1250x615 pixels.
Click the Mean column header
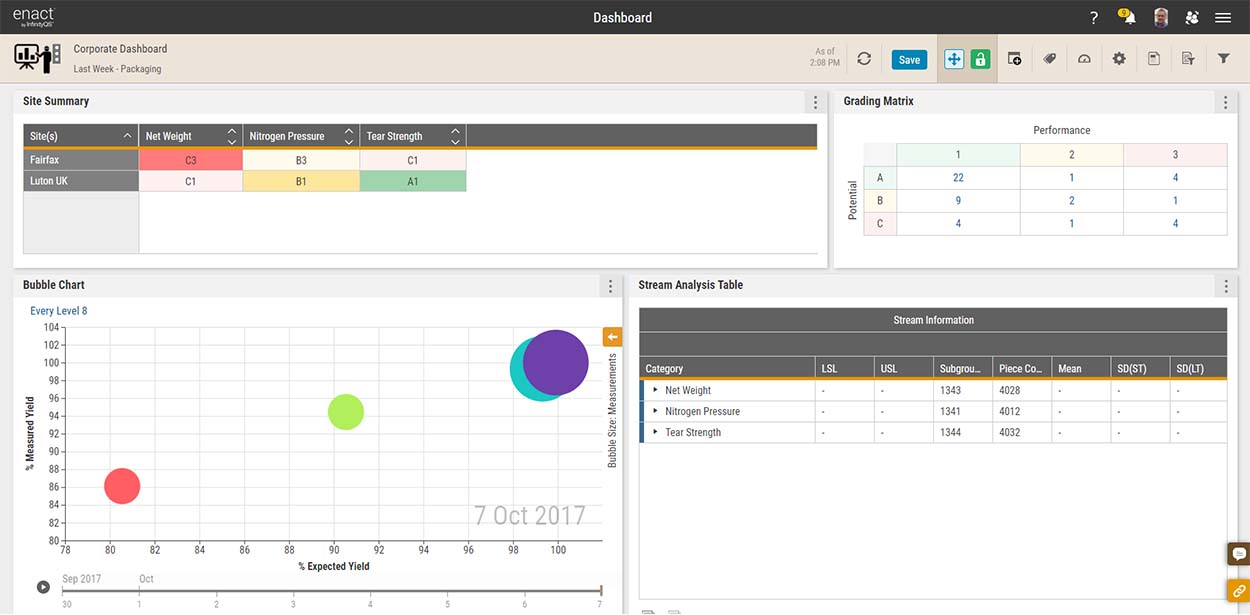pos(1081,368)
